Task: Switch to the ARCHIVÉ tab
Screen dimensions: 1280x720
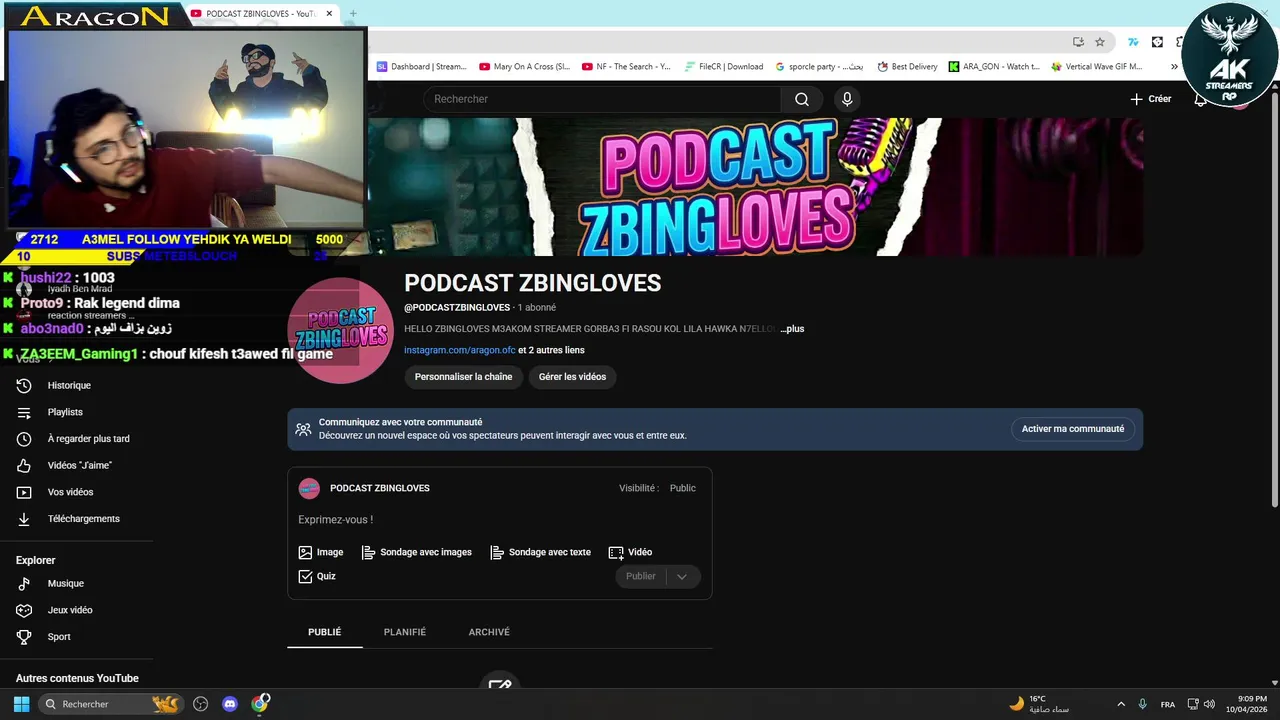Action: [x=489, y=632]
